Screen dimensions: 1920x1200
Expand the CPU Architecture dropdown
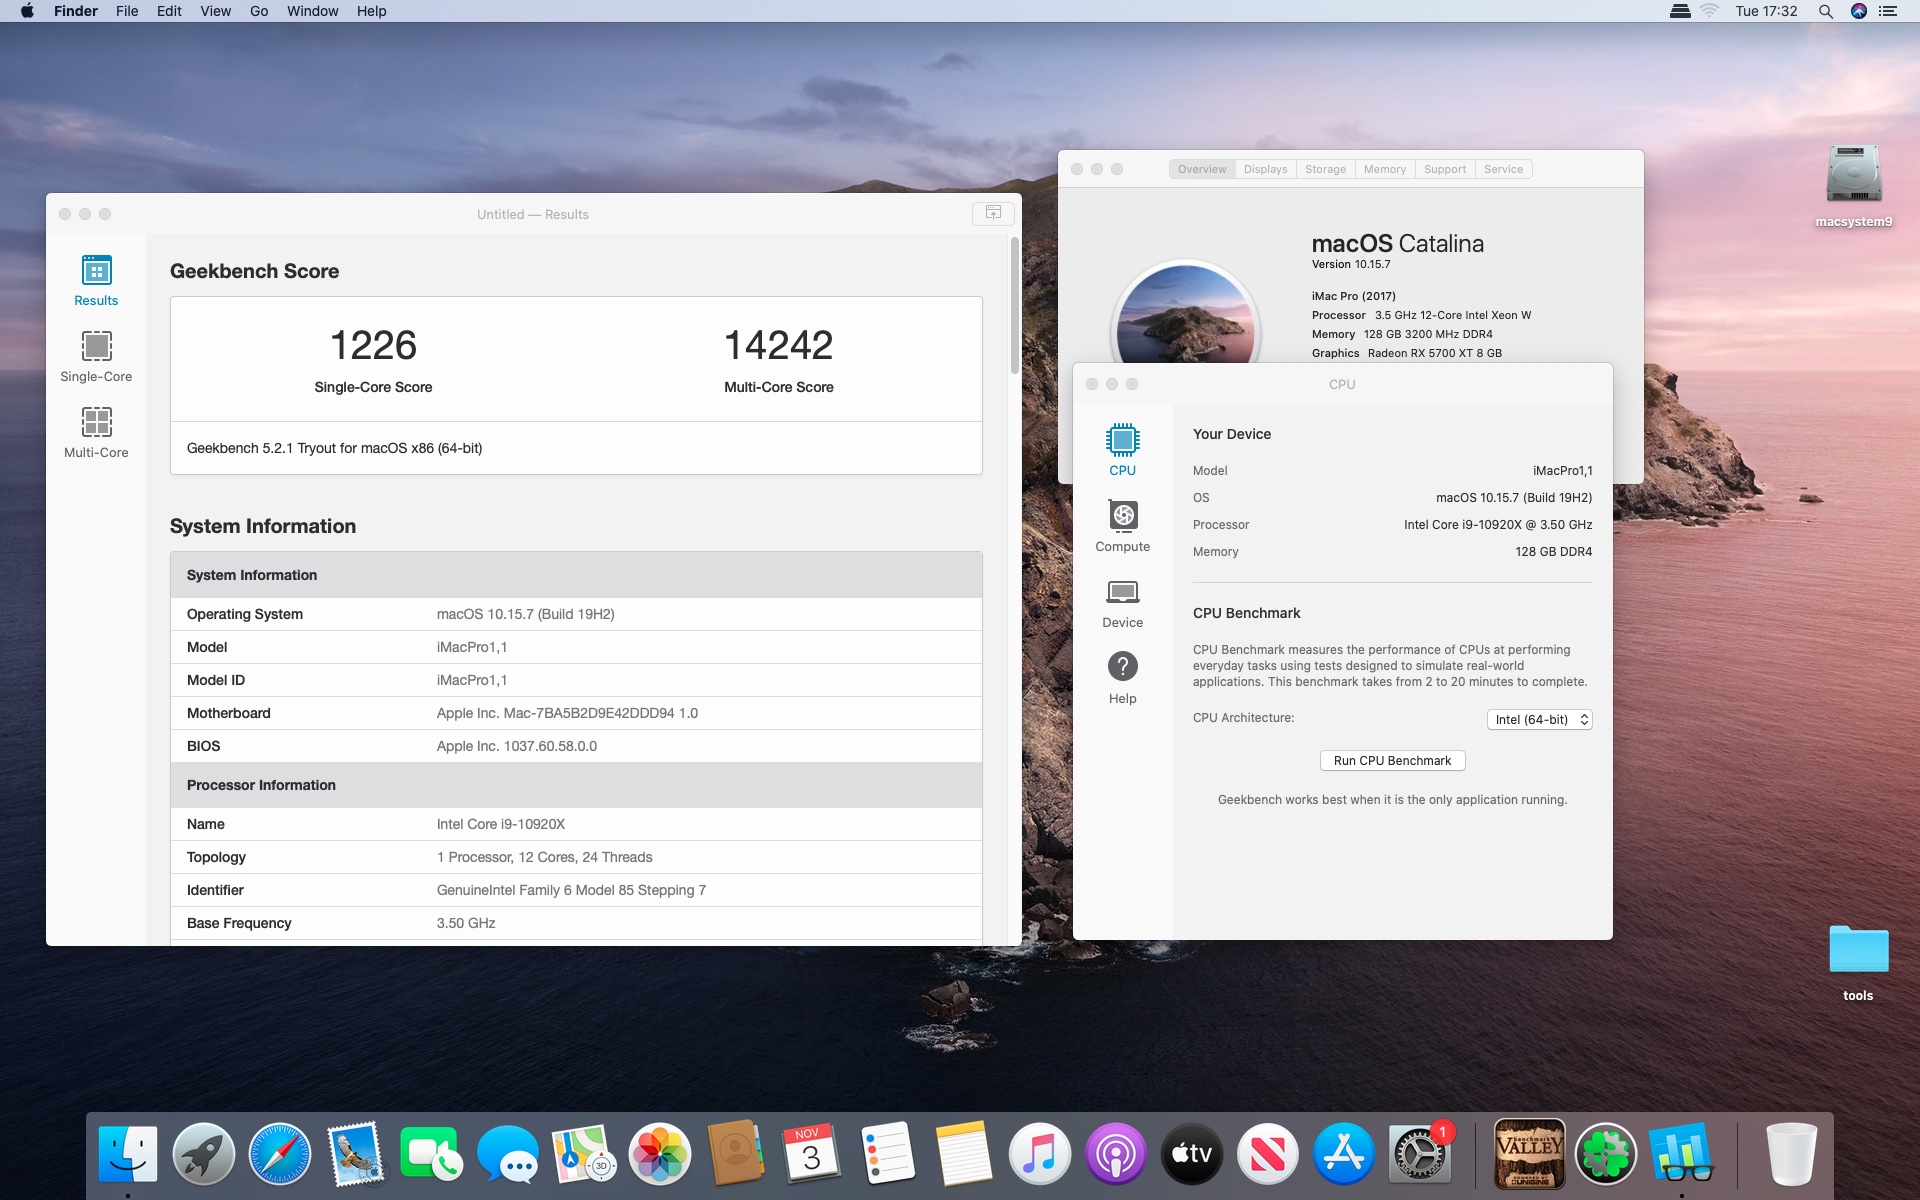tap(1540, 720)
